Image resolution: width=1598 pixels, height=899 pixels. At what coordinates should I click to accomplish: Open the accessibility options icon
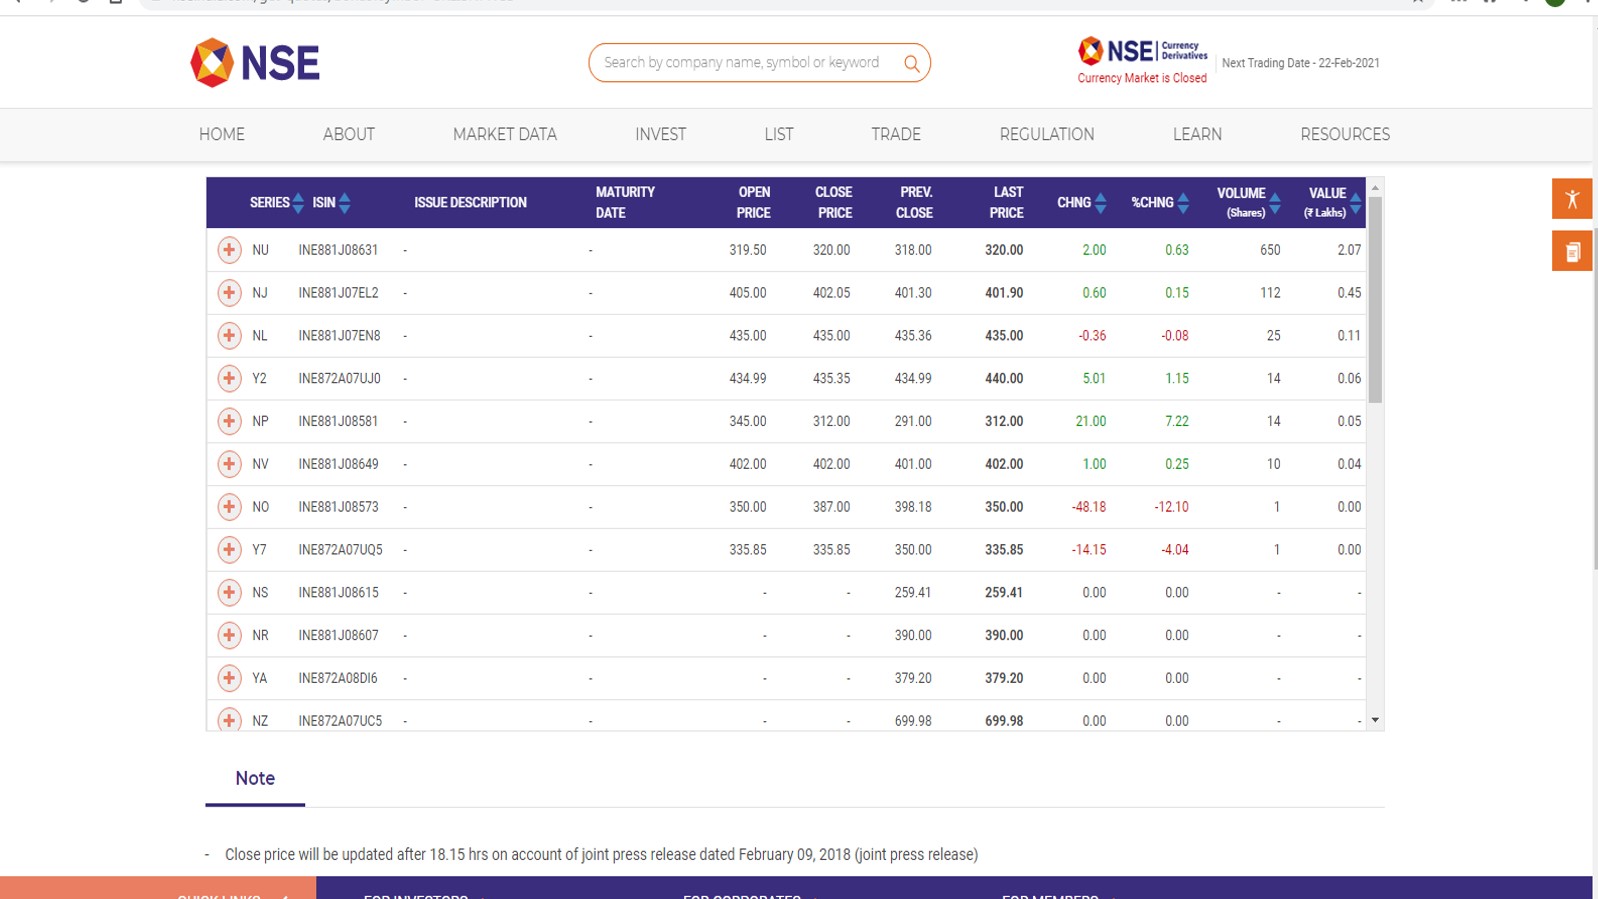coord(1572,198)
